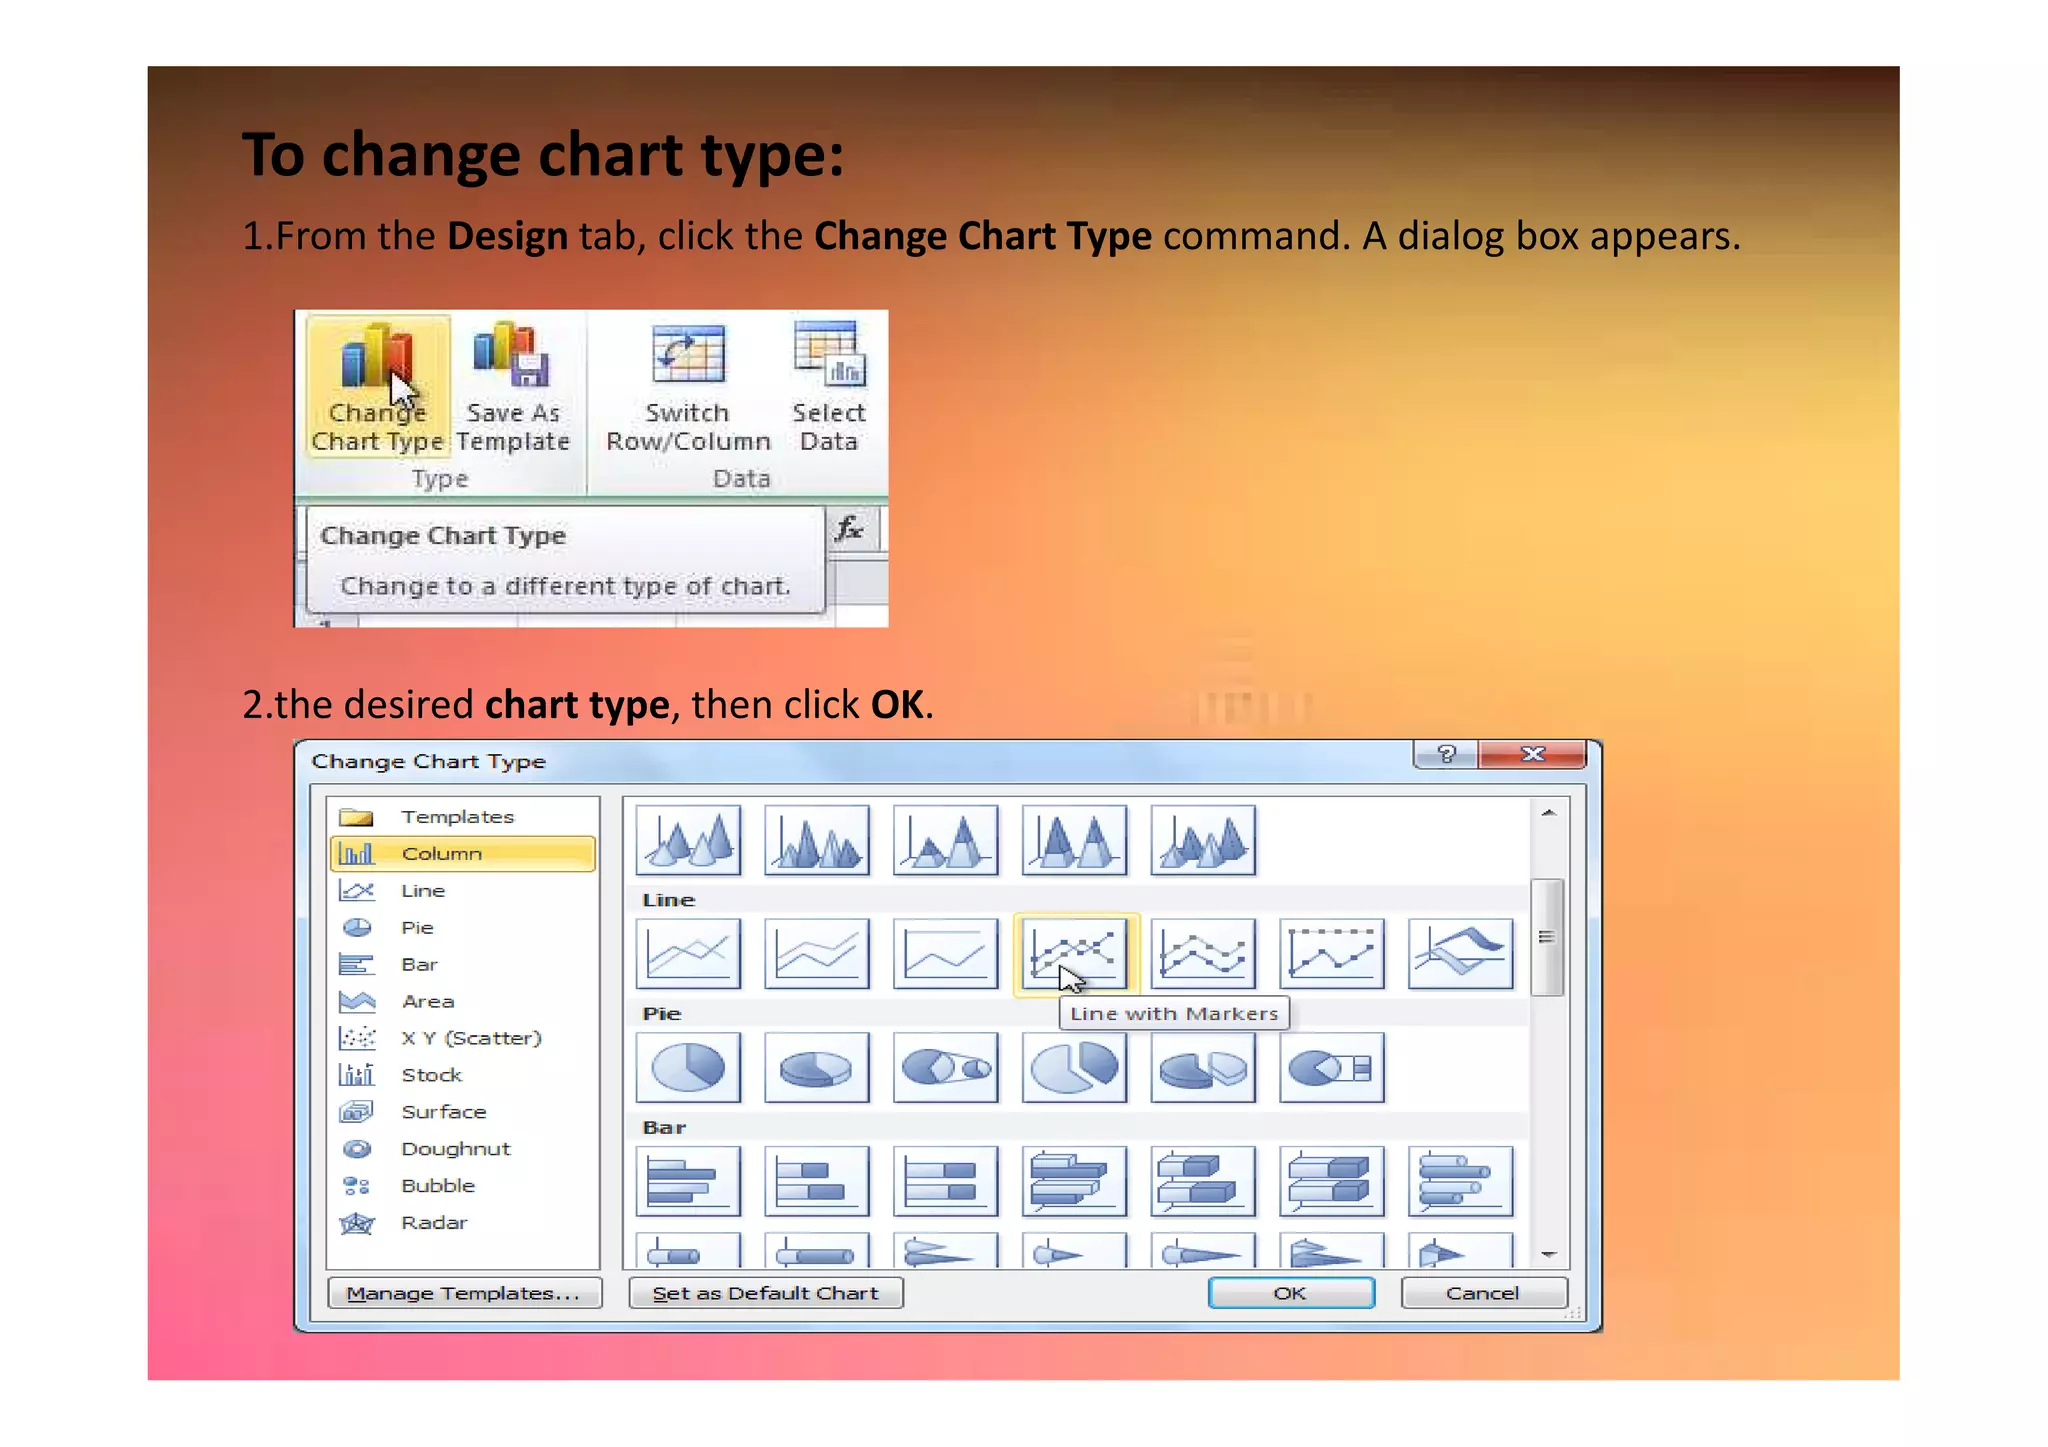Pick the third pyramid column chart thumbnail

946,840
